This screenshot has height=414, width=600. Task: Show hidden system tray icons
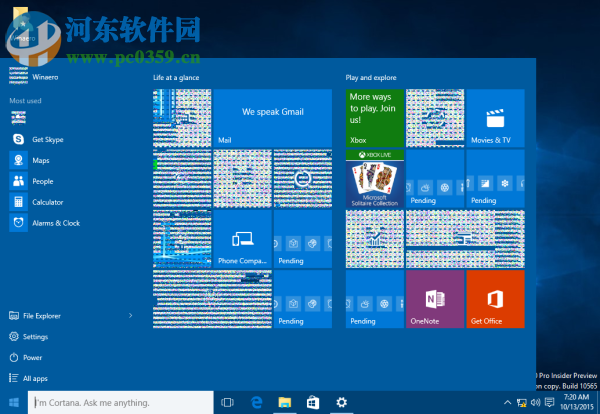pos(507,403)
